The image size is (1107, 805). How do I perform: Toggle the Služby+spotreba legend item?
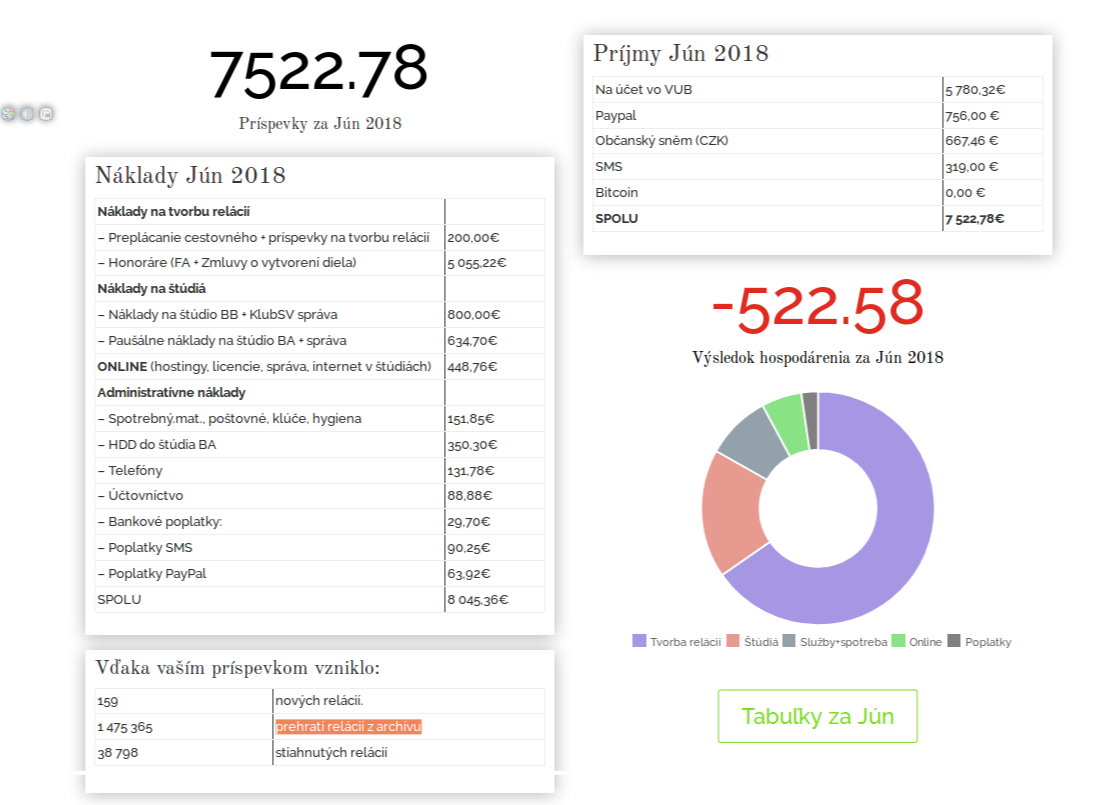pyautogui.click(x=835, y=641)
